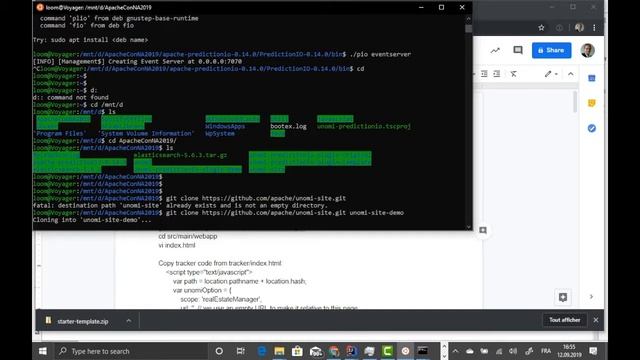Switch to Chrome on the taskbar
This screenshot has width=640, height=360.
(x=333, y=351)
